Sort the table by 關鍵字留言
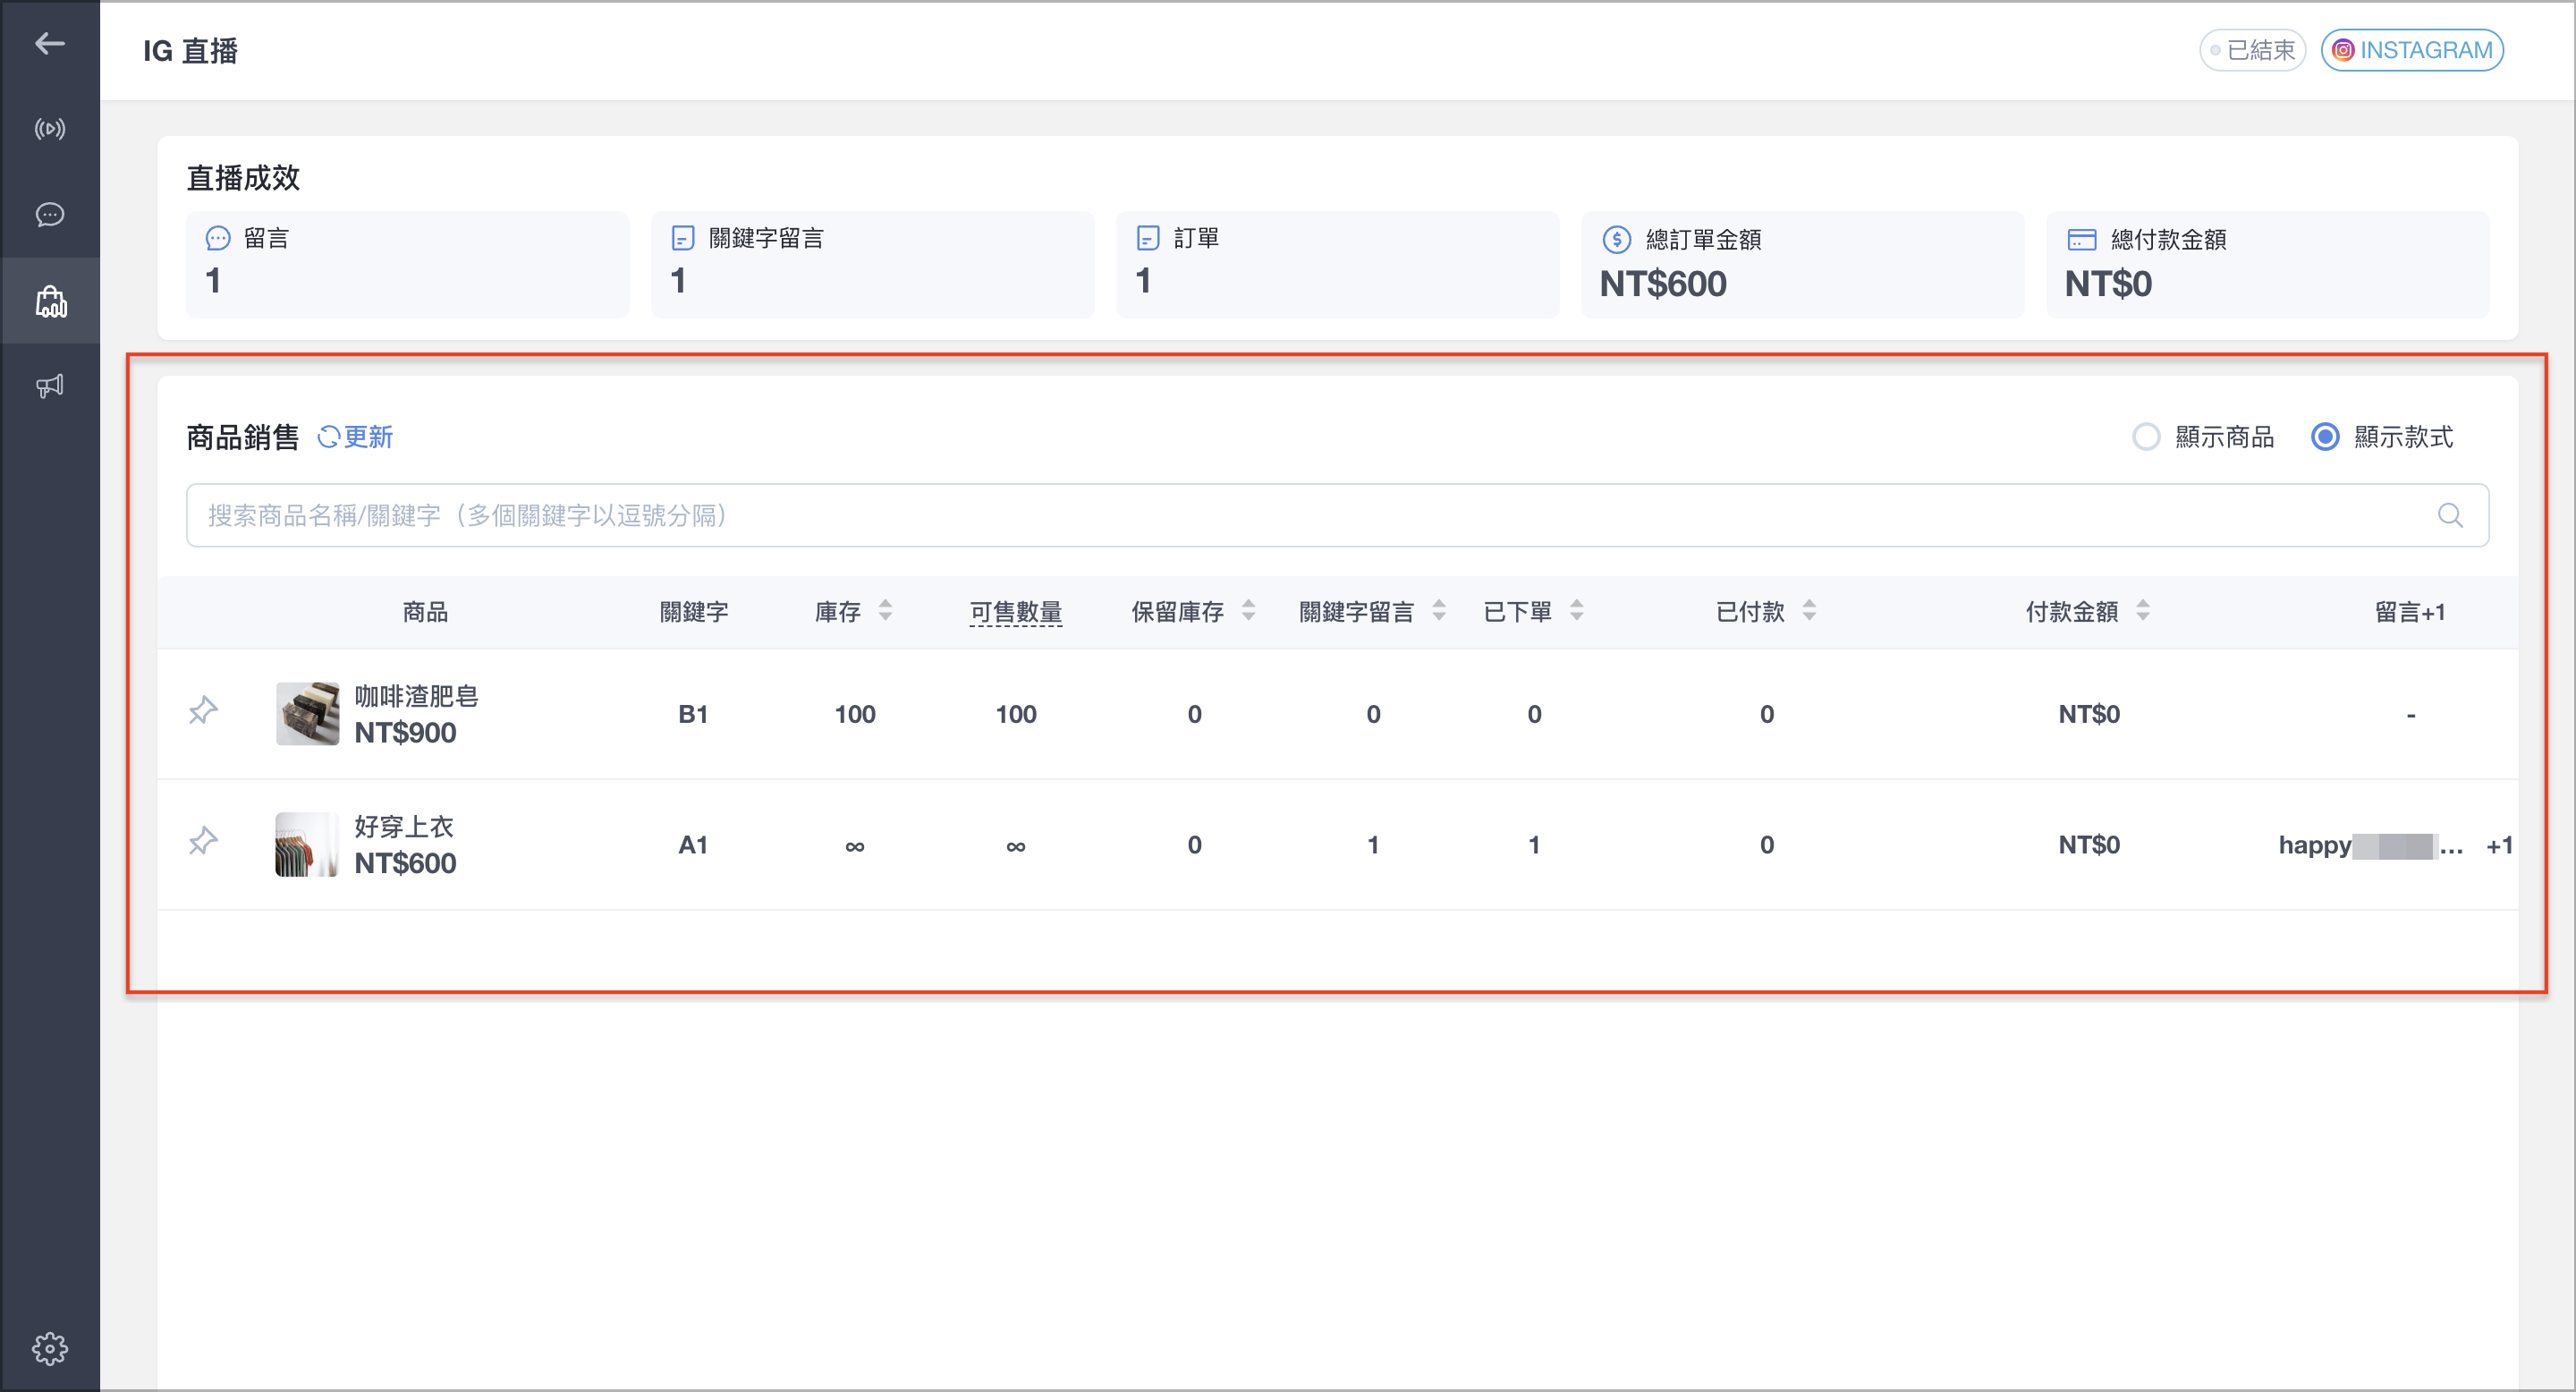The width and height of the screenshot is (2576, 1392). click(1439, 611)
